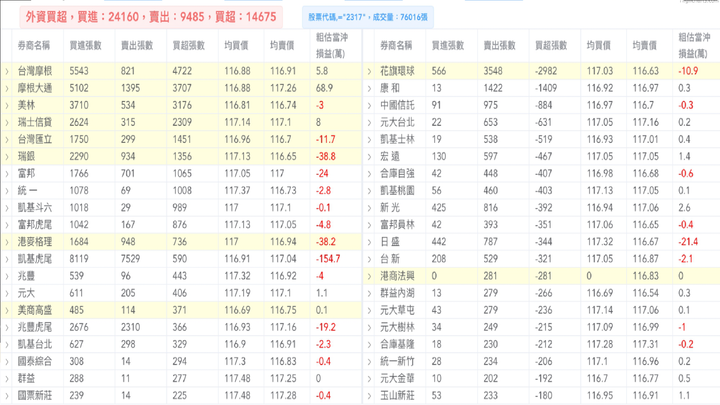Viewport: 720px width, 405px height.
Task: Sort left table by 券商名稱 header
Action: 34,45
